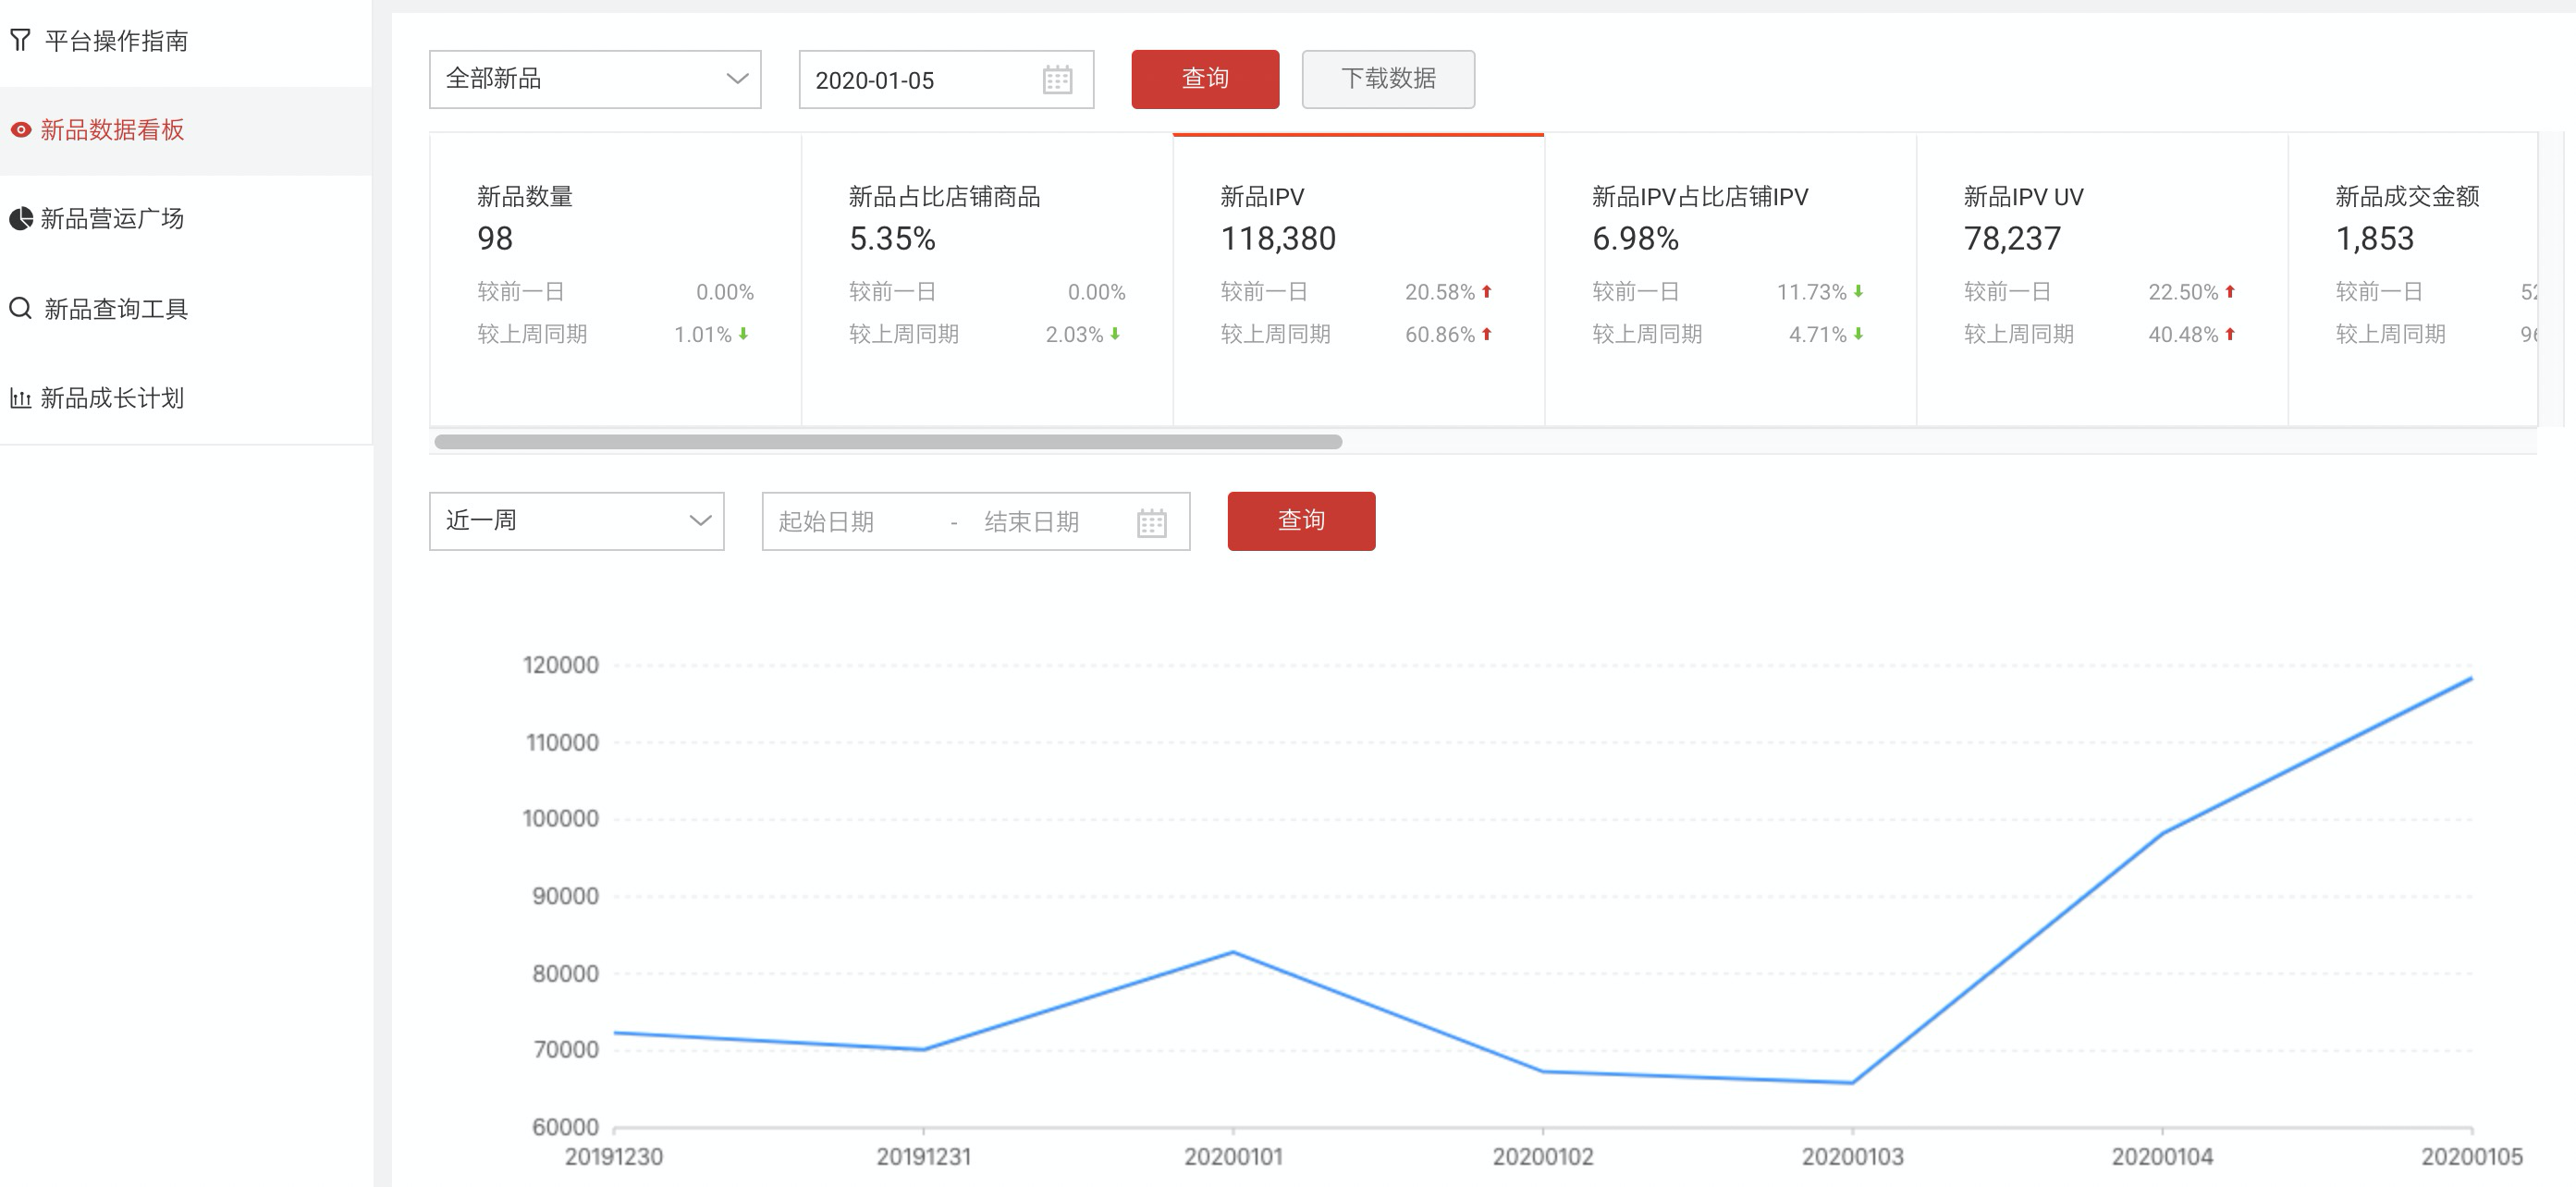Screen dimensions: 2576x1187
Task: Select the 新品数量 metric card
Action: (x=615, y=280)
